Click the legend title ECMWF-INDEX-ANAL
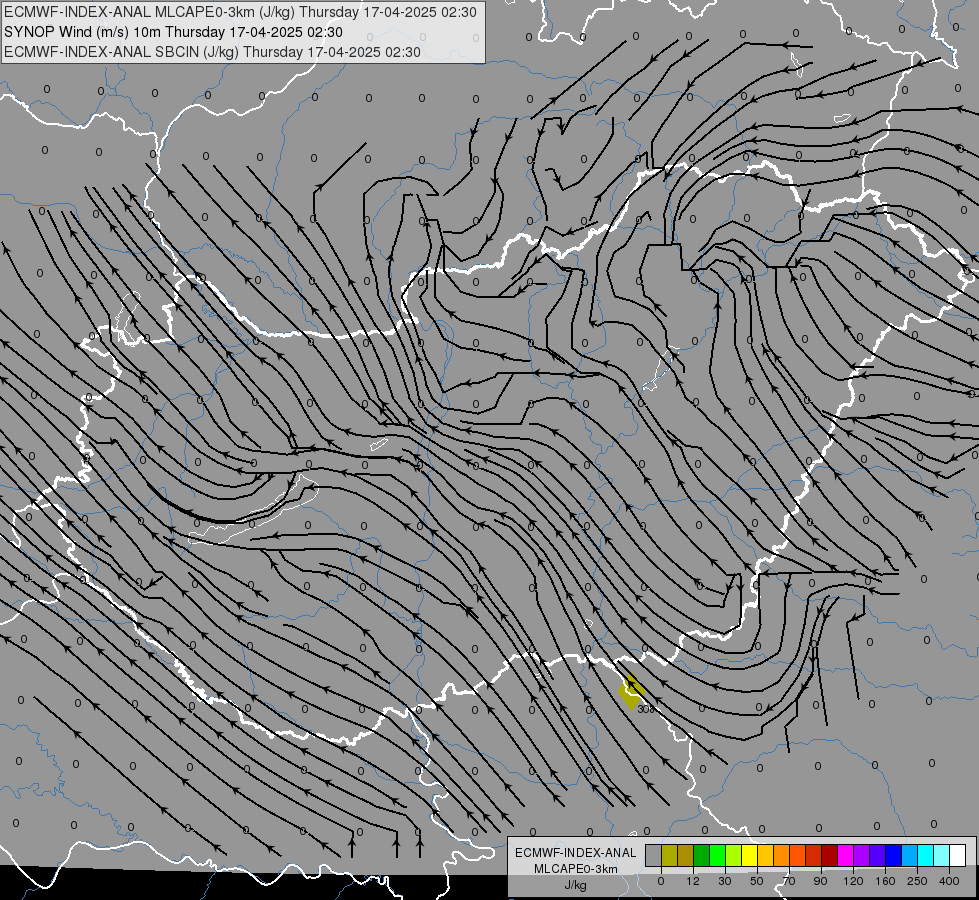979x900 pixels. (576, 853)
